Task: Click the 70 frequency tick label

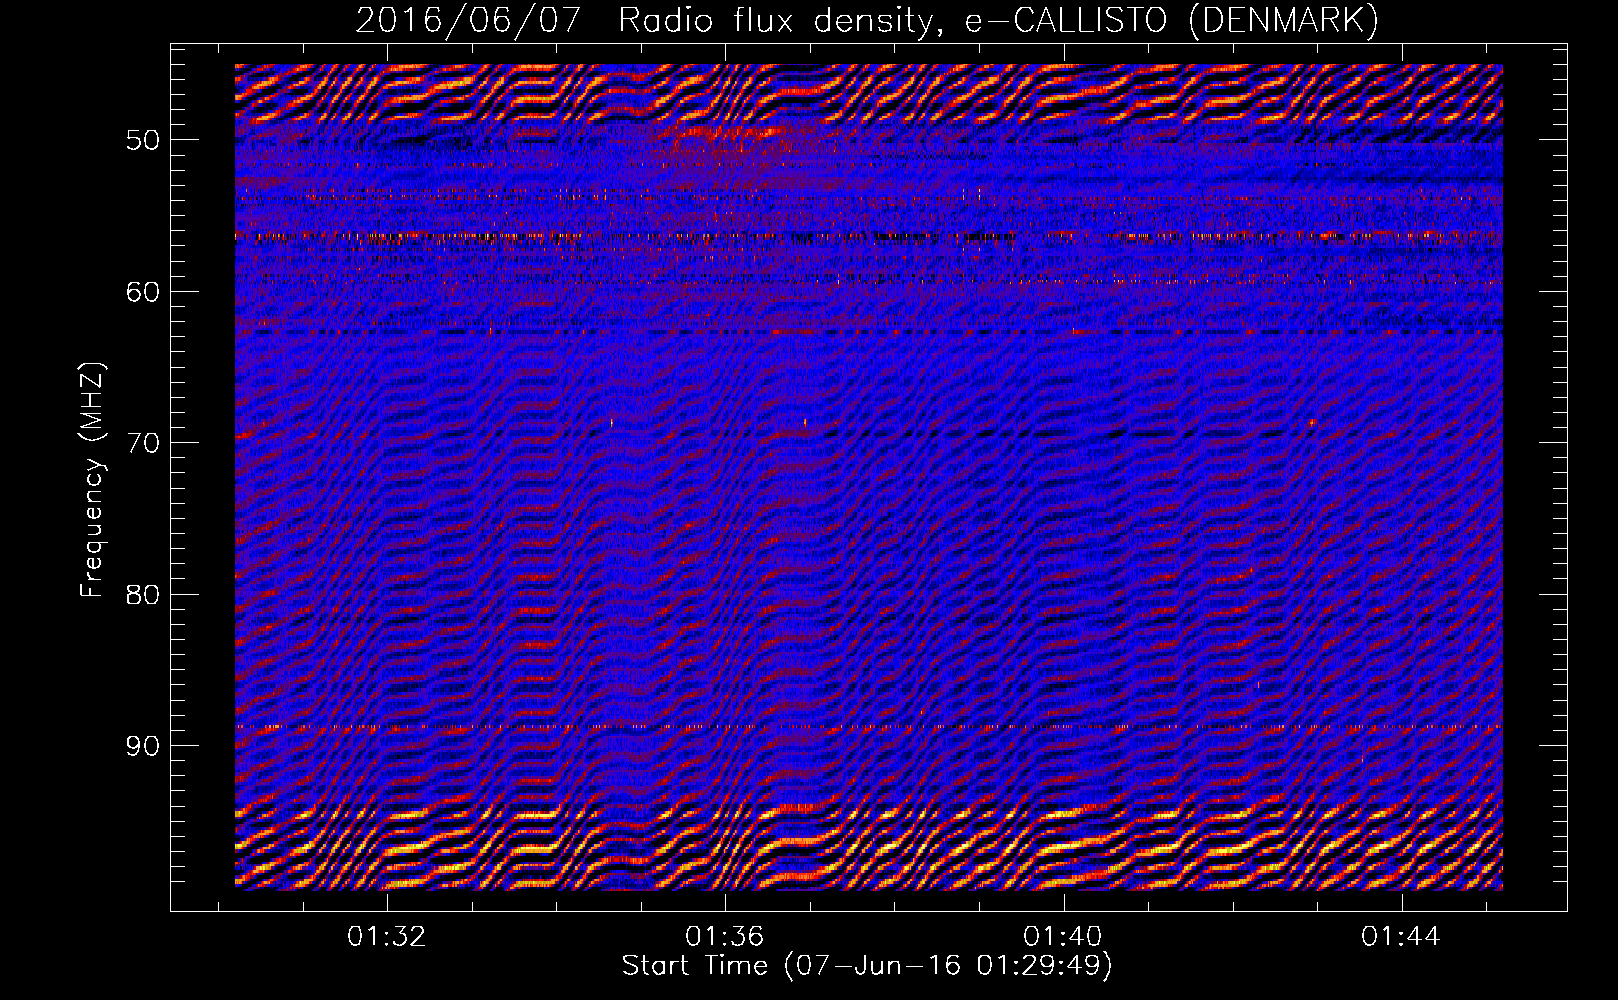Action: point(143,443)
